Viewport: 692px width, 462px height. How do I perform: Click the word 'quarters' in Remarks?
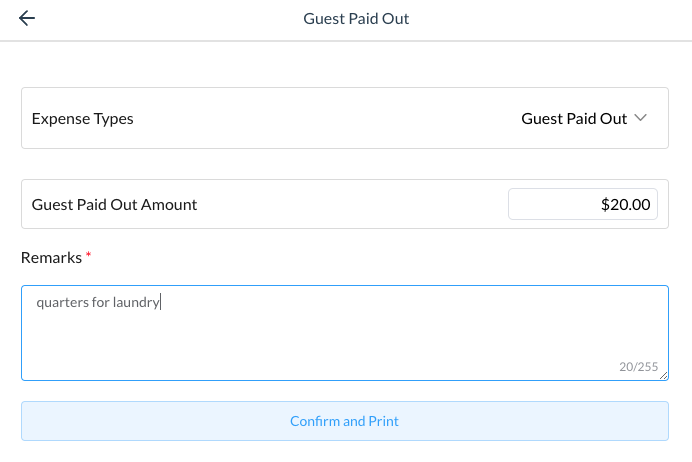click(x=61, y=301)
